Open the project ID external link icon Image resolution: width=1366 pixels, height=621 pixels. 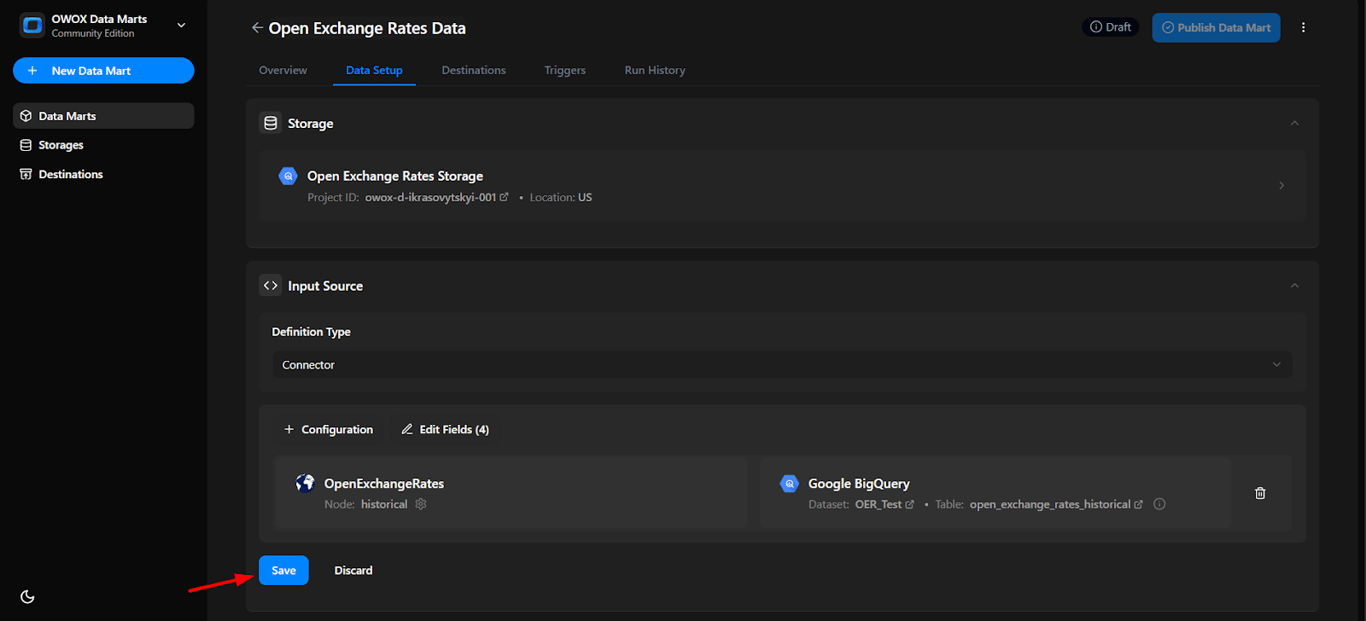pos(504,197)
